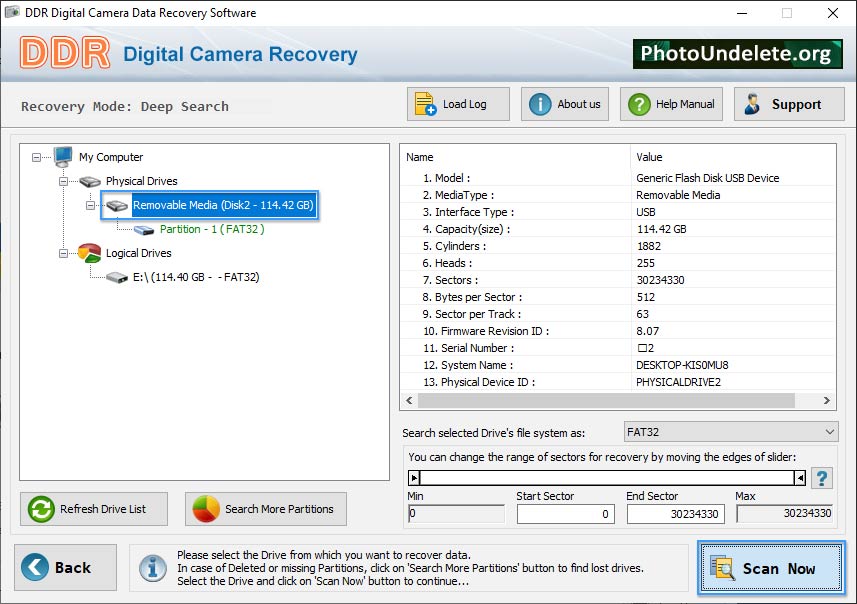Click the blue info icon on About us

tap(540, 104)
